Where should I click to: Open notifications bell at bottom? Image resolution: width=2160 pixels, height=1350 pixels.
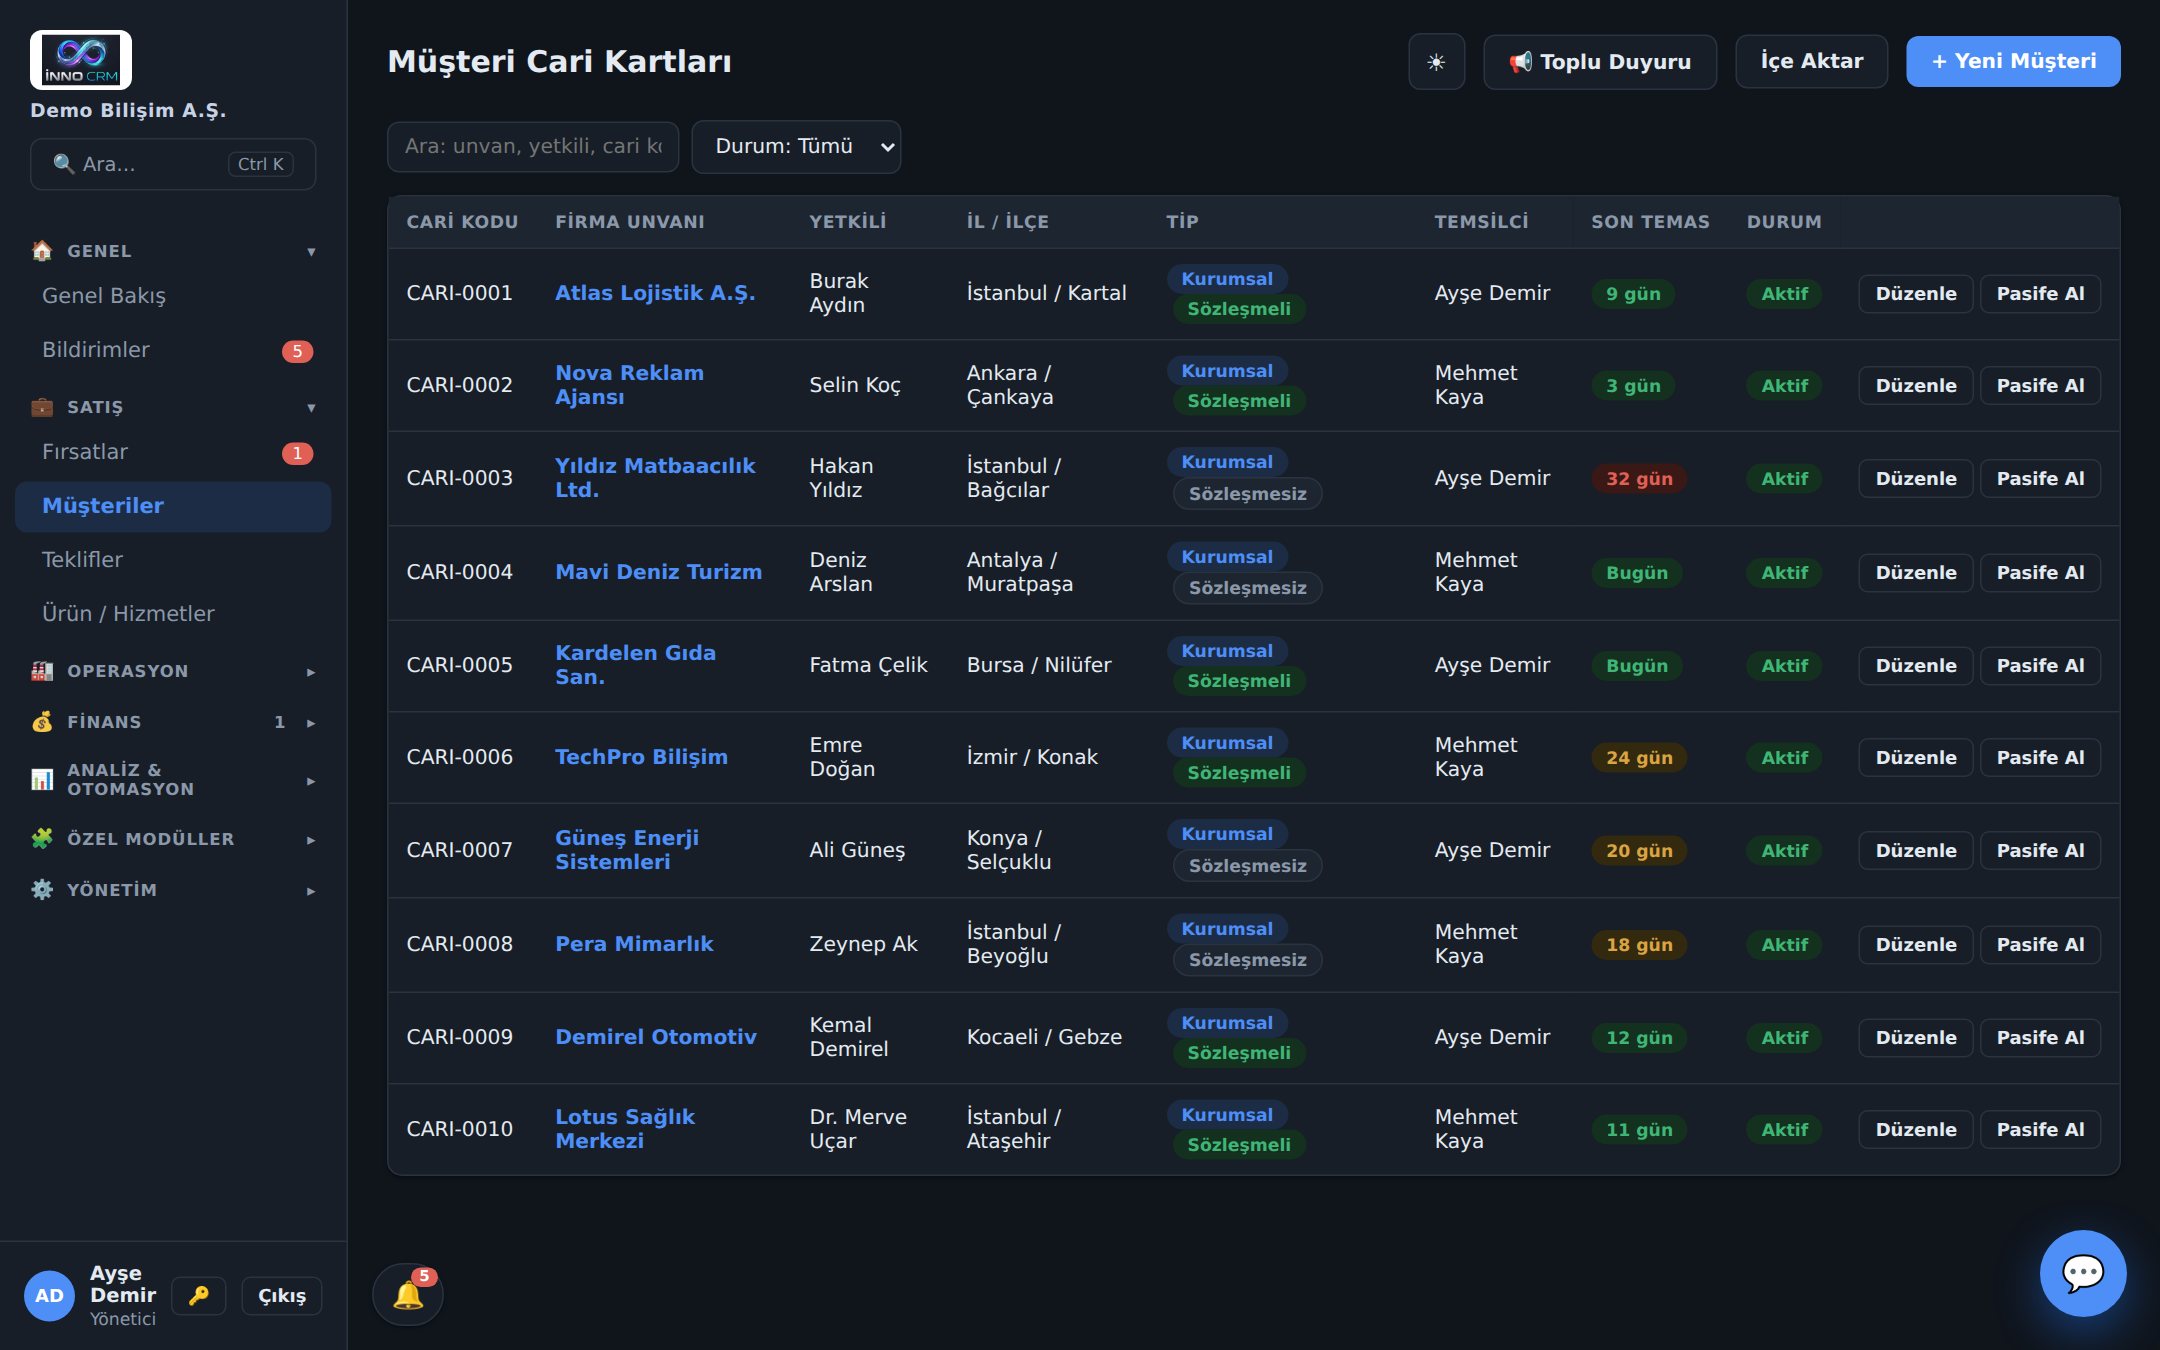408,1294
